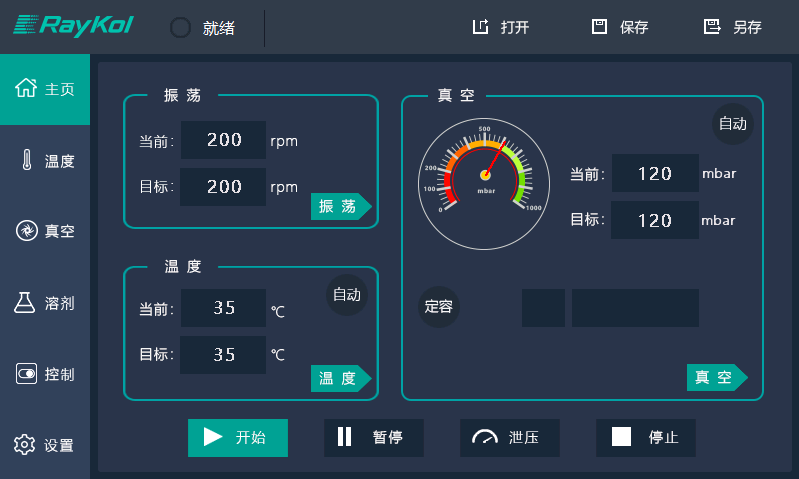Toggle the 自动 button in vacuum panel
The image size is (799, 479).
tap(732, 124)
